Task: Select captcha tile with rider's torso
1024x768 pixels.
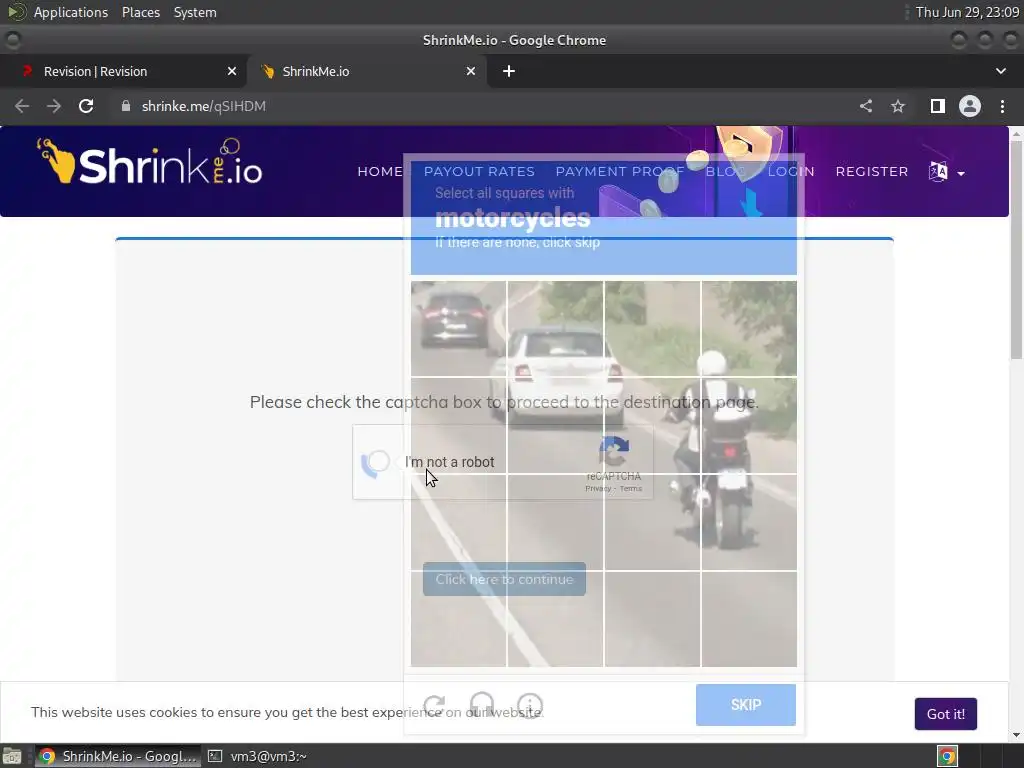Action: 749,426
